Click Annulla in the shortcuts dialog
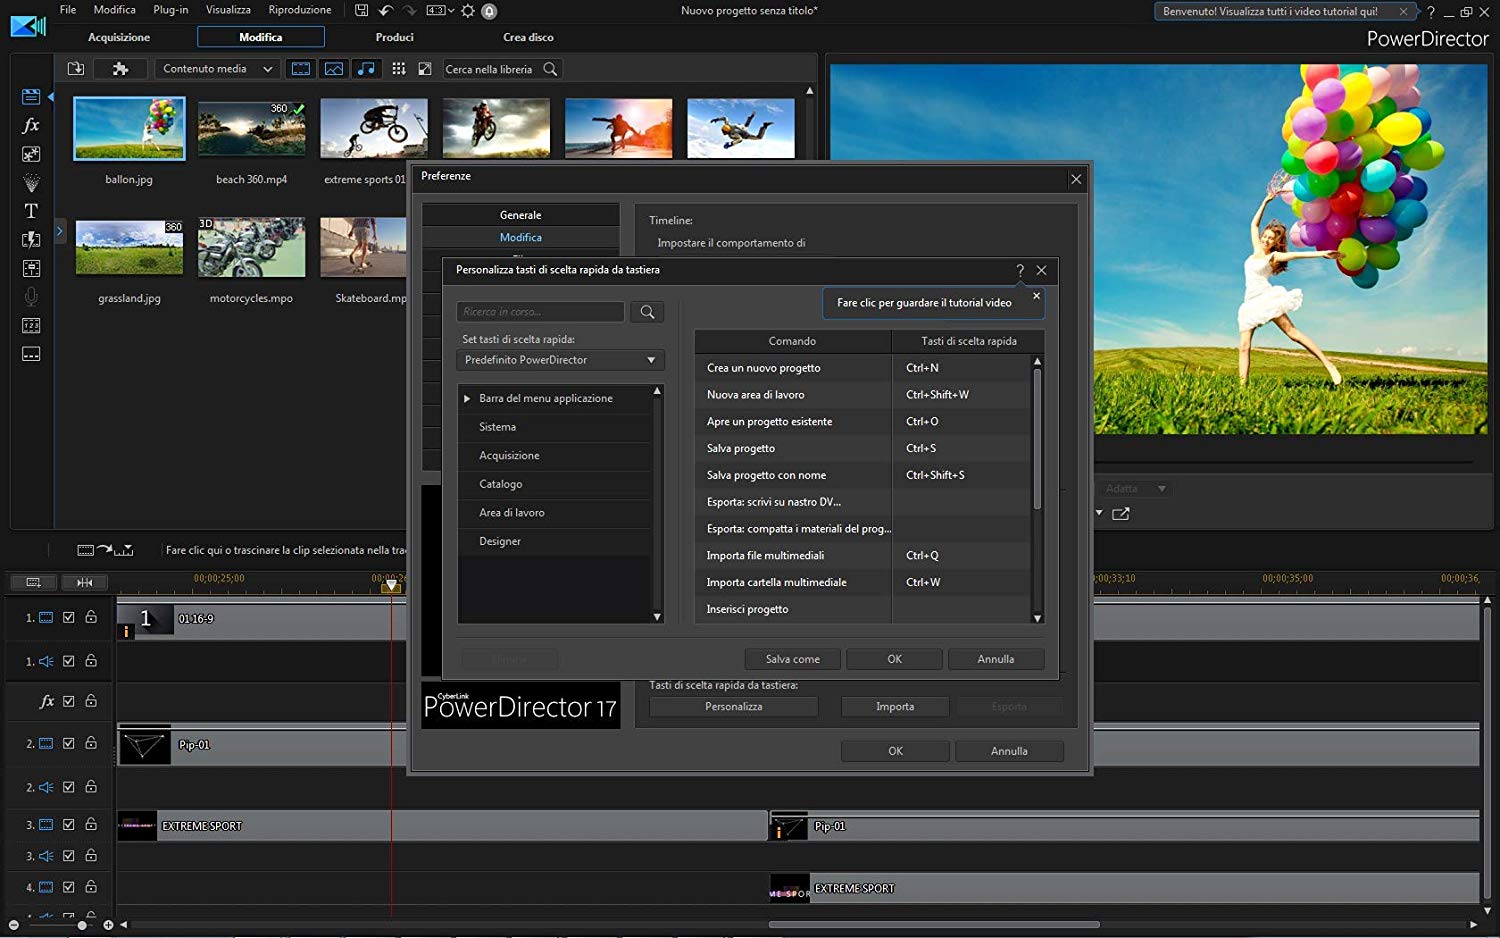1500x938 pixels. pos(996,659)
